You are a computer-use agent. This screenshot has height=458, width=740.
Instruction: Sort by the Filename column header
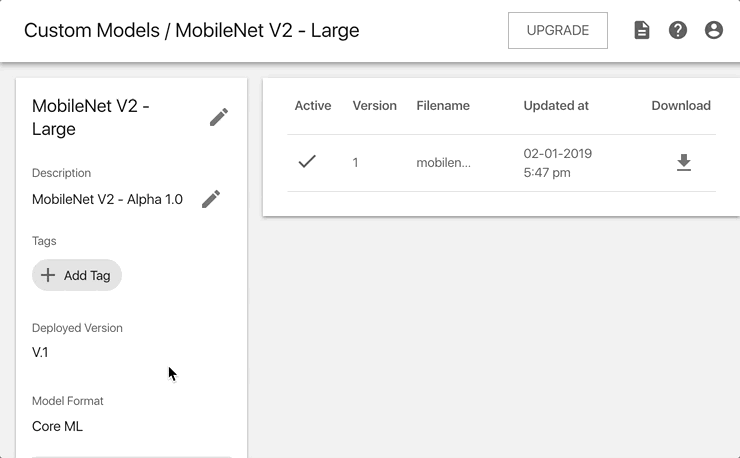point(443,105)
